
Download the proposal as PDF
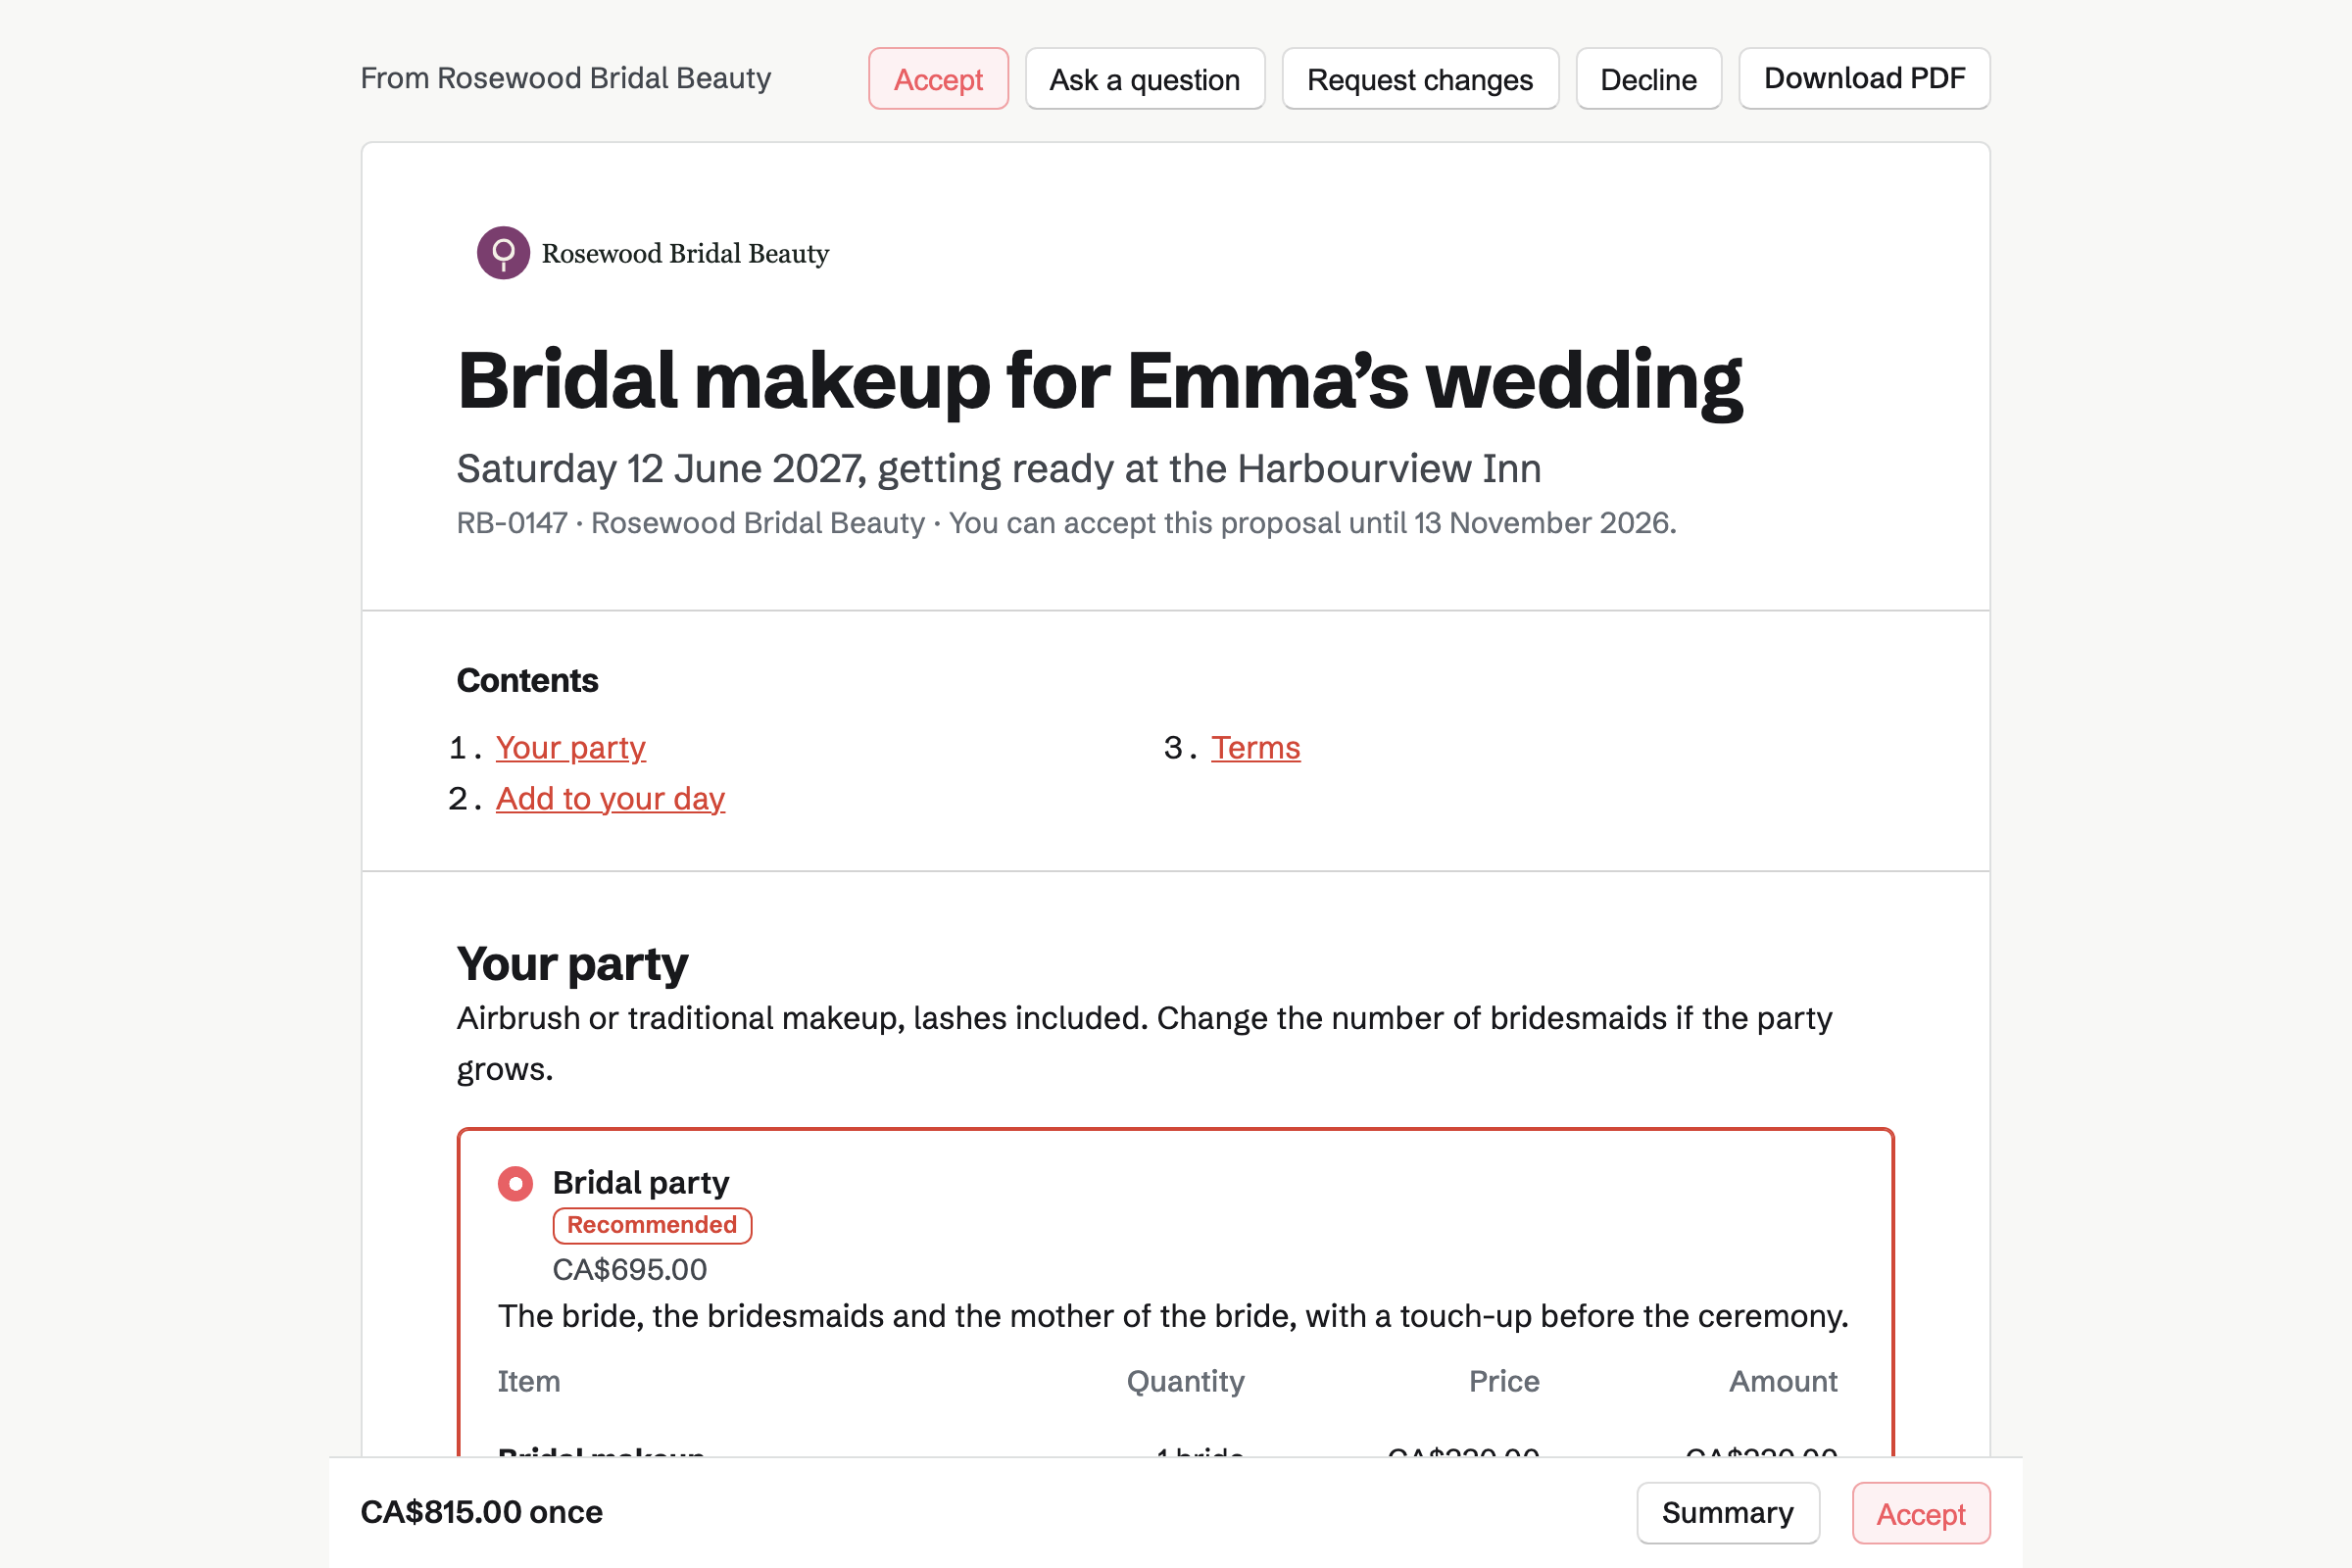point(1864,79)
